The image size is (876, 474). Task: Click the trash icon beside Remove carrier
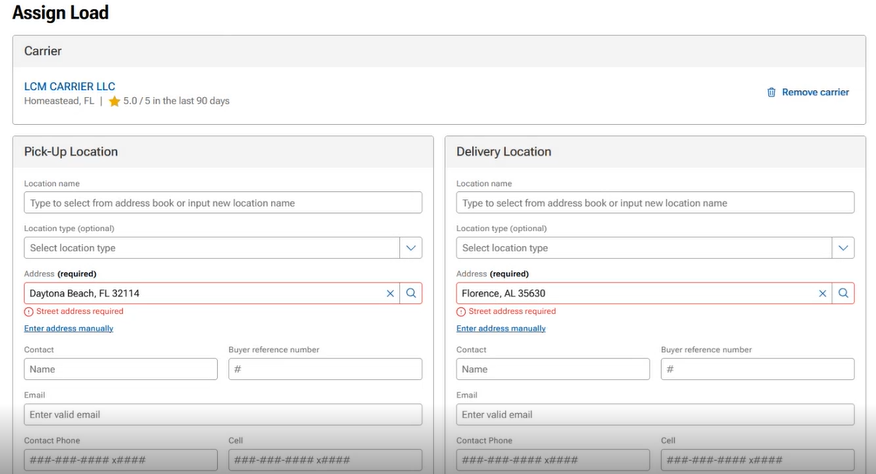coord(771,92)
